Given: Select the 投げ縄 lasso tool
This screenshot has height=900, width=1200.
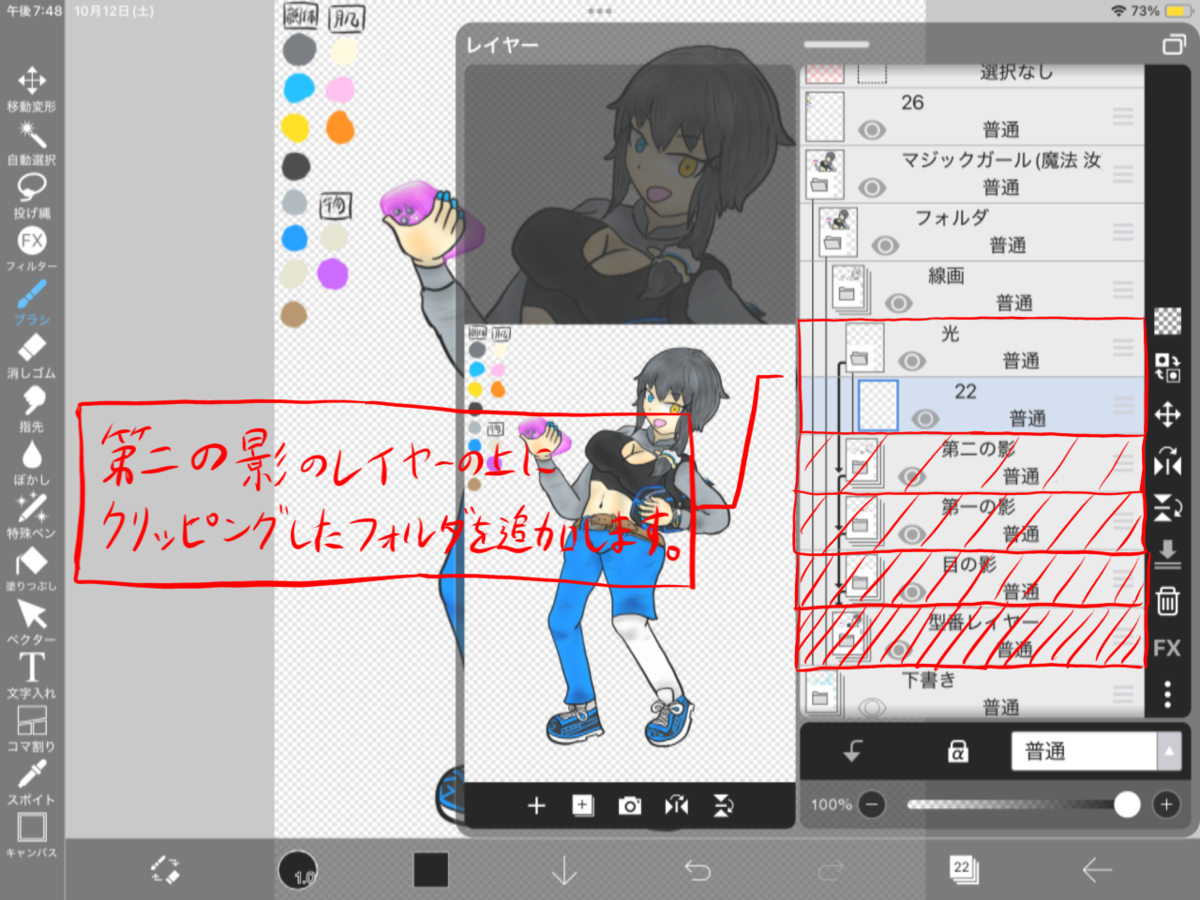Looking at the screenshot, I should (x=32, y=195).
